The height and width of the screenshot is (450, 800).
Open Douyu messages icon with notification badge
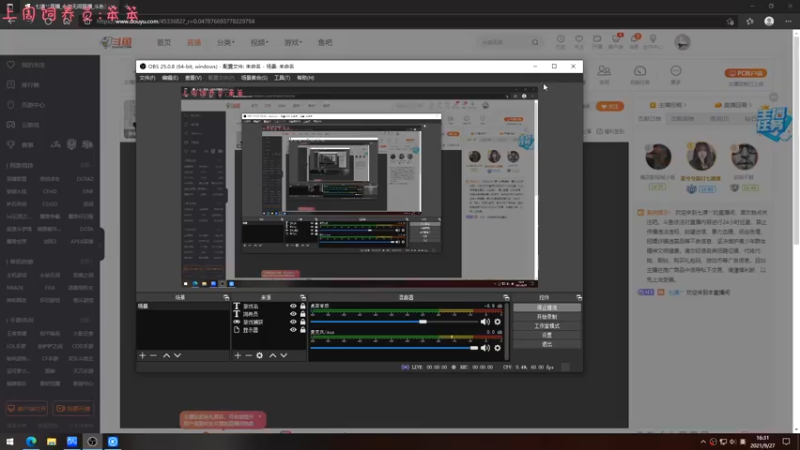pos(635,41)
